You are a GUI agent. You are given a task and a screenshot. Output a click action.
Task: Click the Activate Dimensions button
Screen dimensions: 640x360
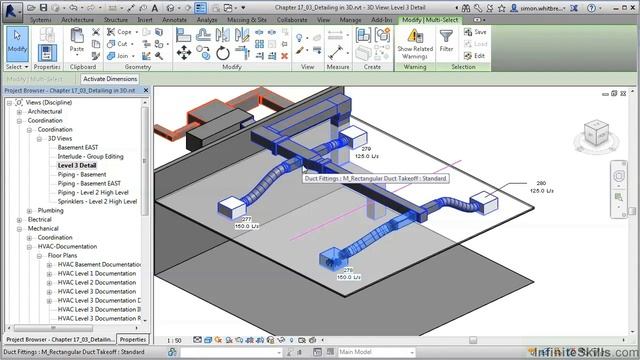click(x=110, y=79)
